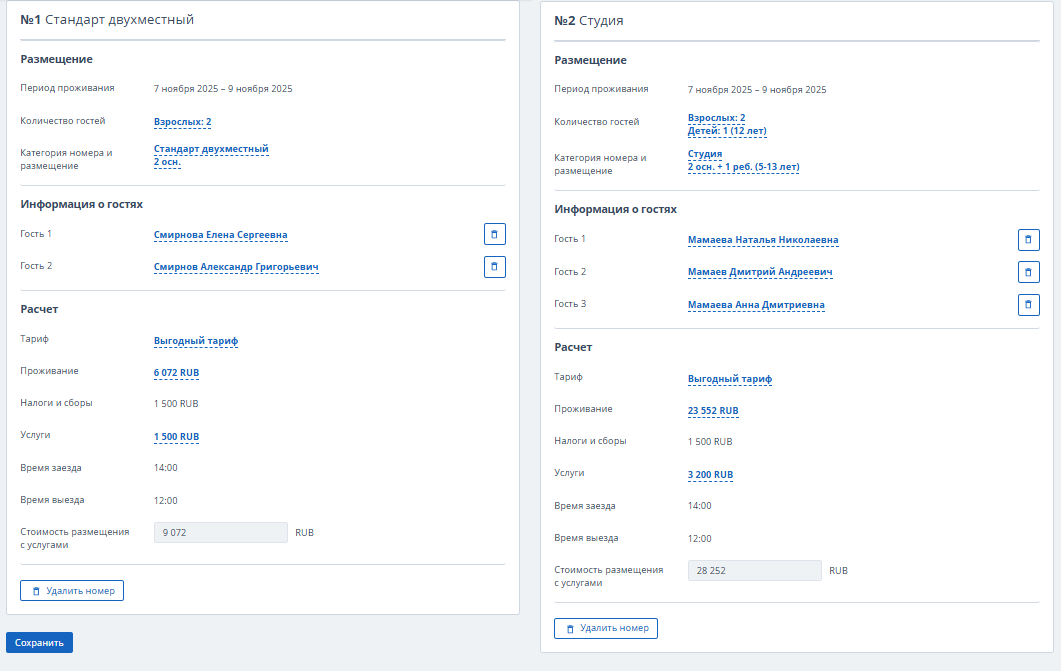The height and width of the screenshot is (671, 1061).
Task: Remove guest Мамаева Анна Дмитриевна via trash icon
Action: [x=1028, y=305]
